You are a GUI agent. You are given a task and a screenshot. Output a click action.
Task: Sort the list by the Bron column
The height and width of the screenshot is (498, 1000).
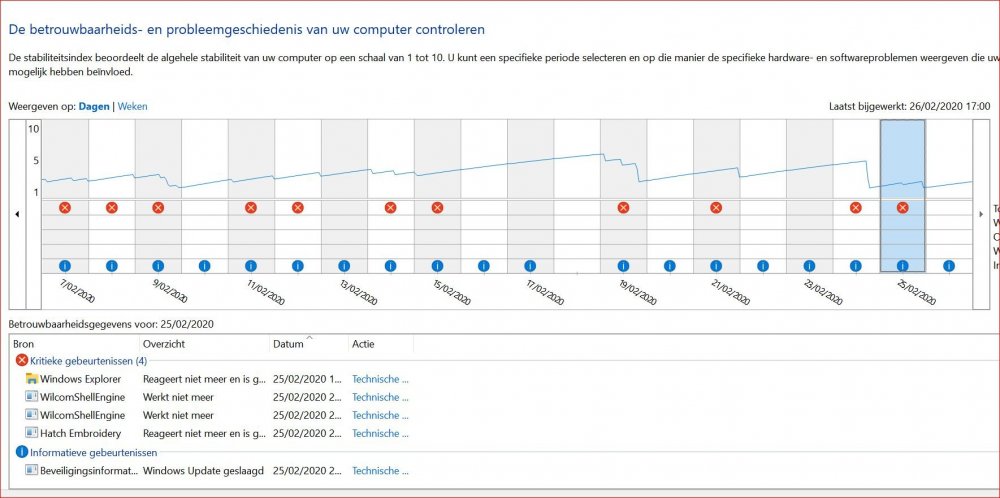[x=75, y=344]
